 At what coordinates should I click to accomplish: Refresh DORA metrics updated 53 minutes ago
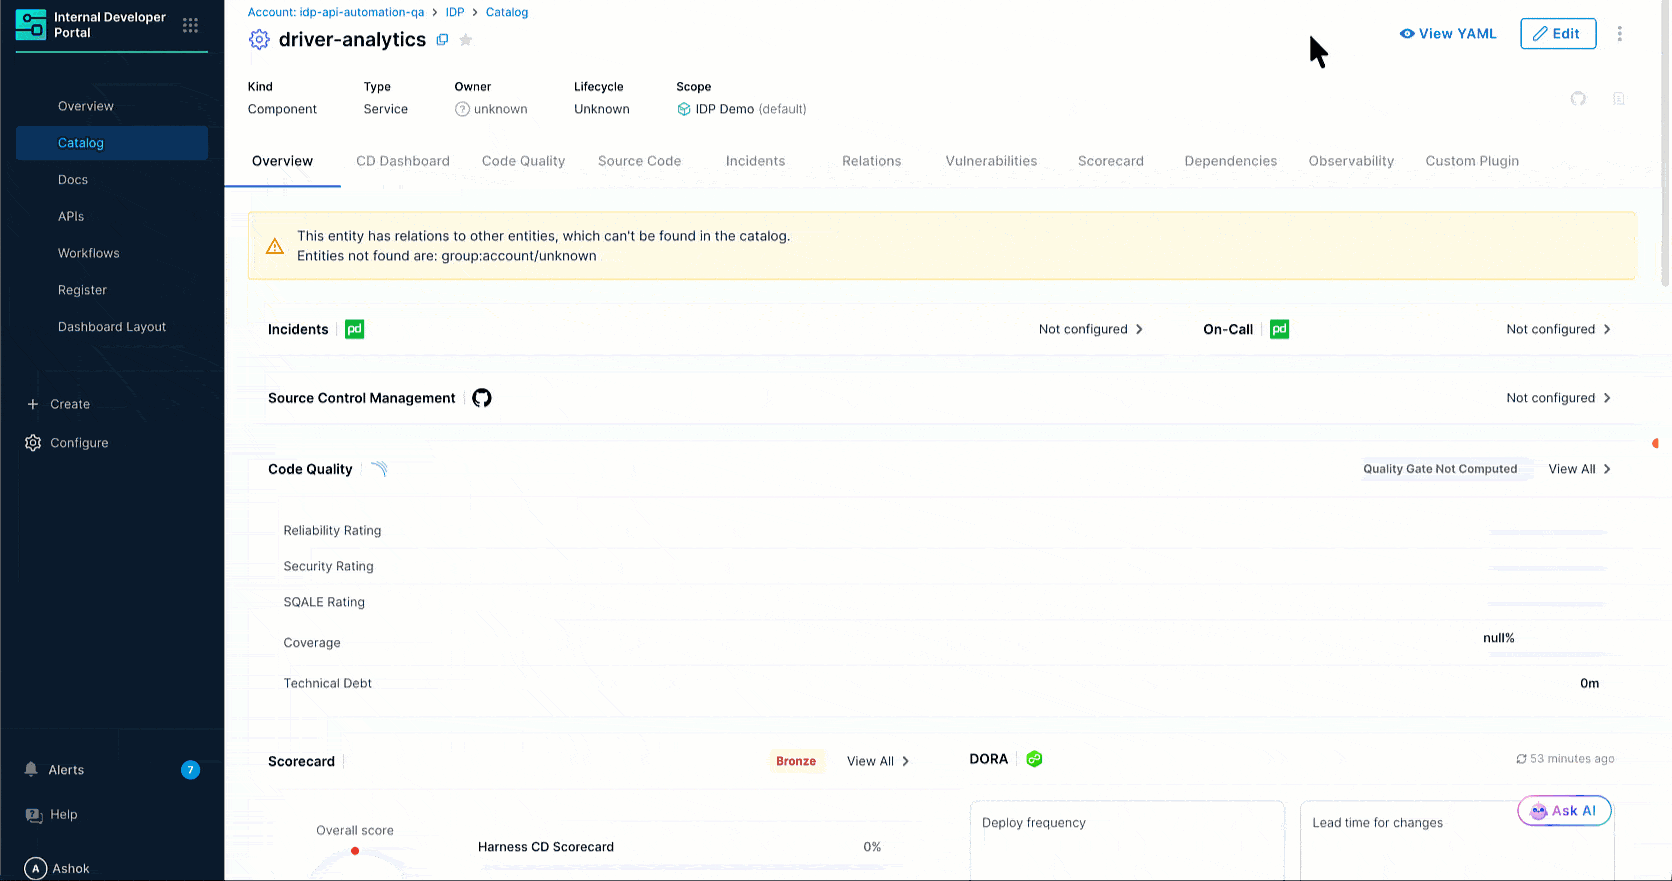pyautogui.click(x=1521, y=759)
